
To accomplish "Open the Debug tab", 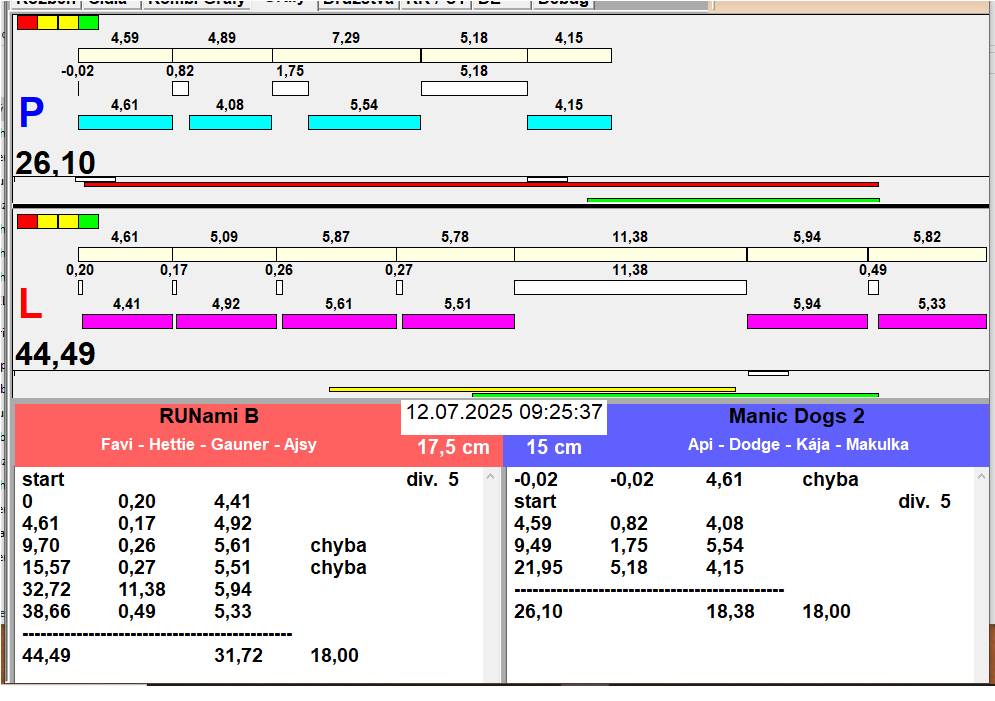I will tap(563, 3).
